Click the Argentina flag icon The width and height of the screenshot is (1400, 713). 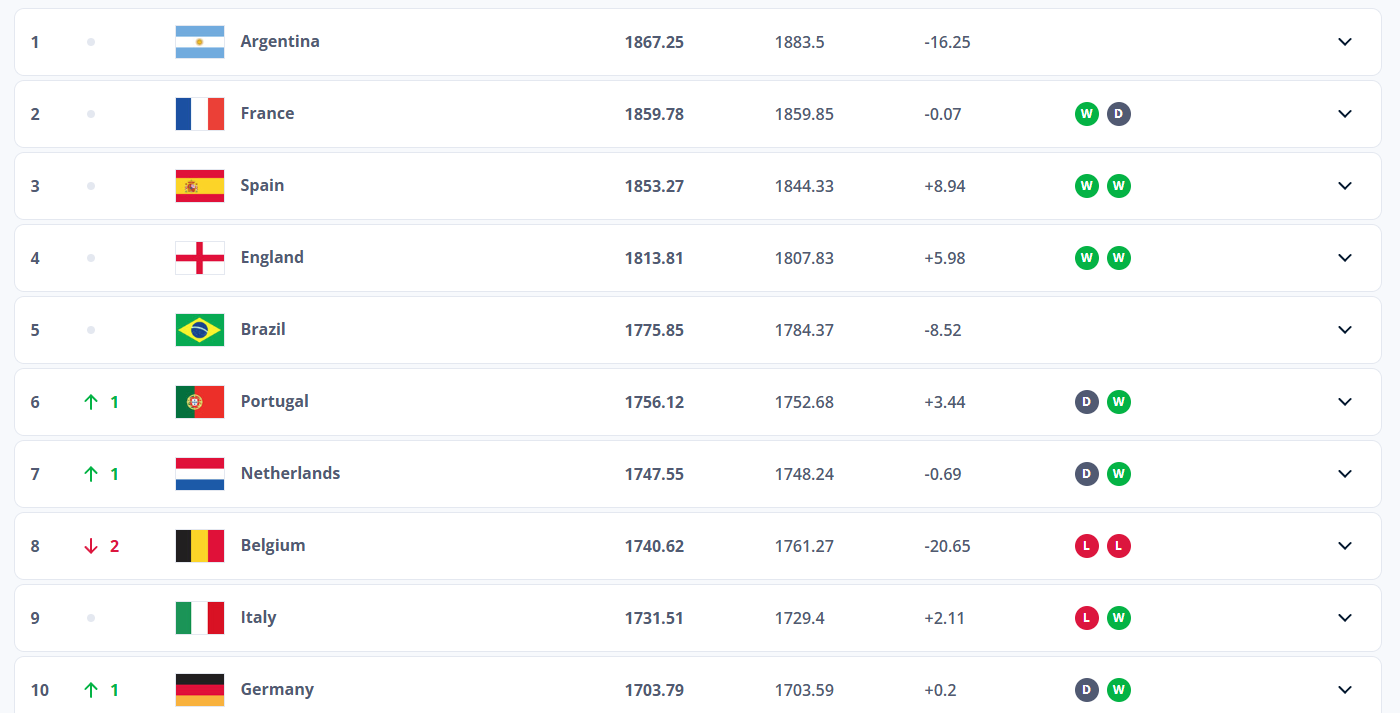click(200, 42)
